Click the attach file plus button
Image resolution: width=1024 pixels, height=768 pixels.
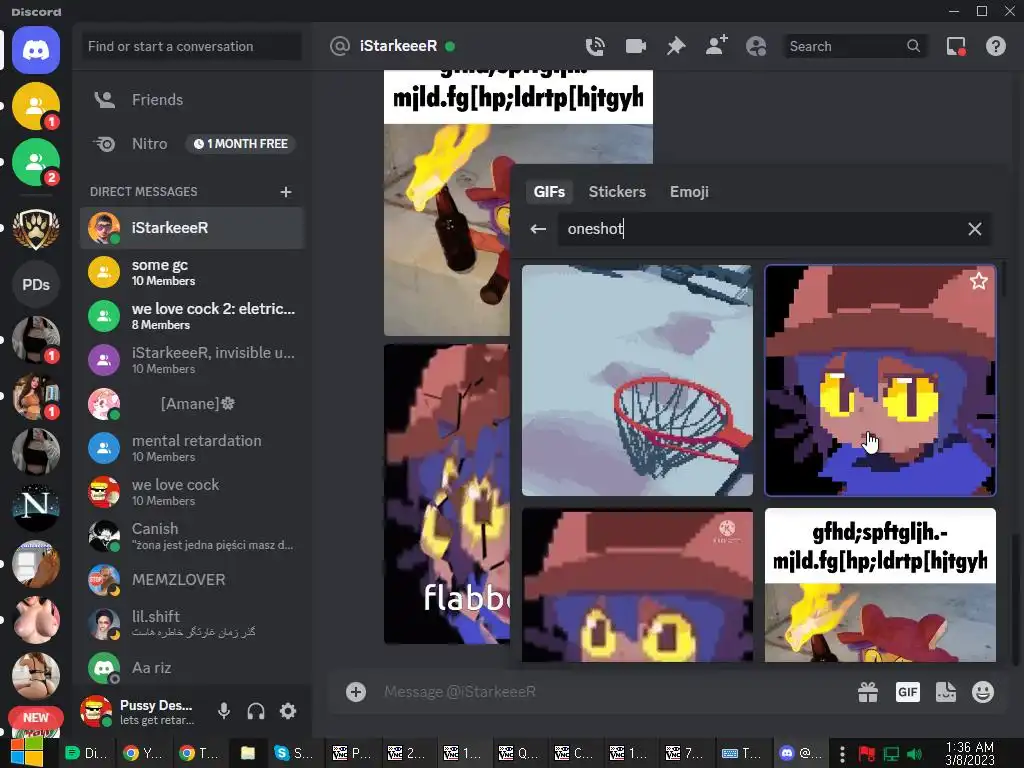pyautogui.click(x=356, y=692)
